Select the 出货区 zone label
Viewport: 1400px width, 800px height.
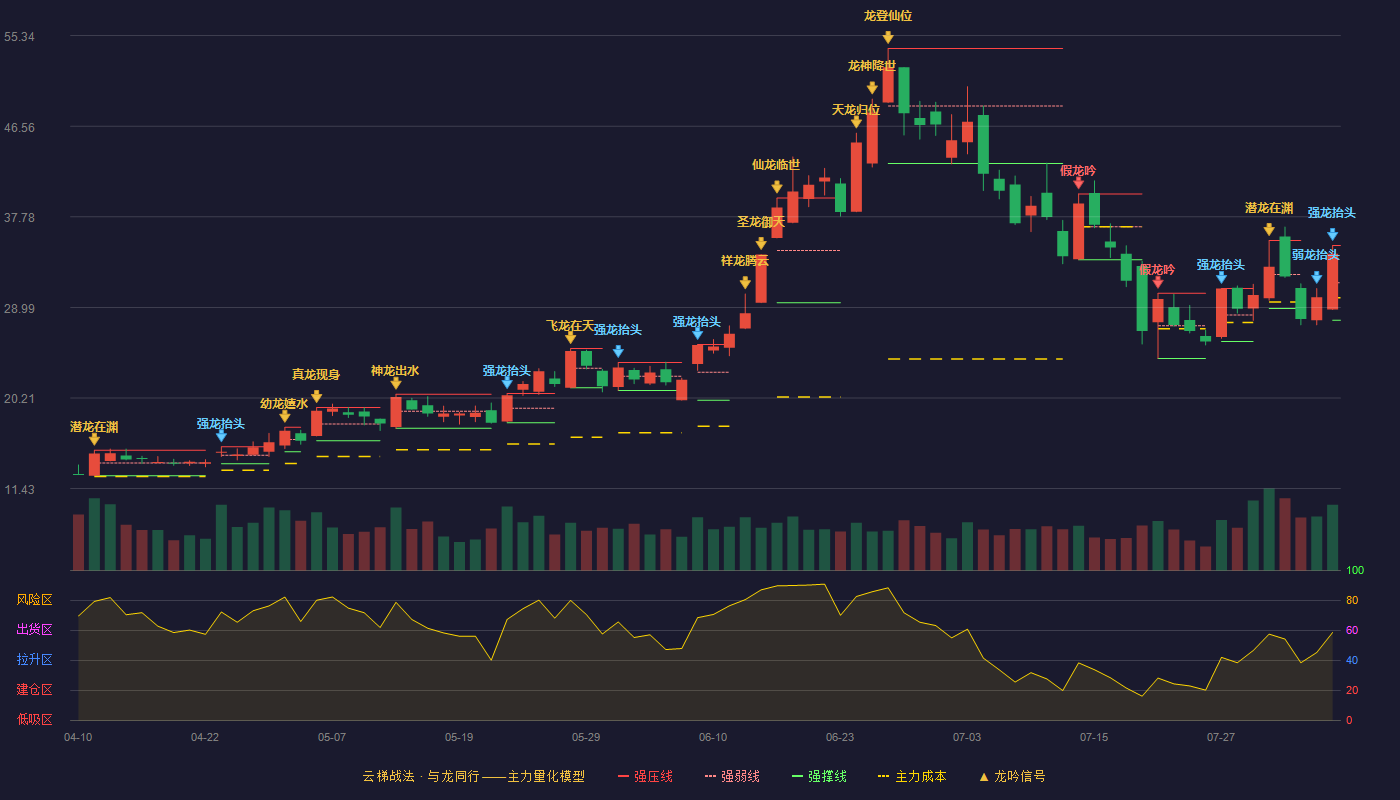[34, 630]
